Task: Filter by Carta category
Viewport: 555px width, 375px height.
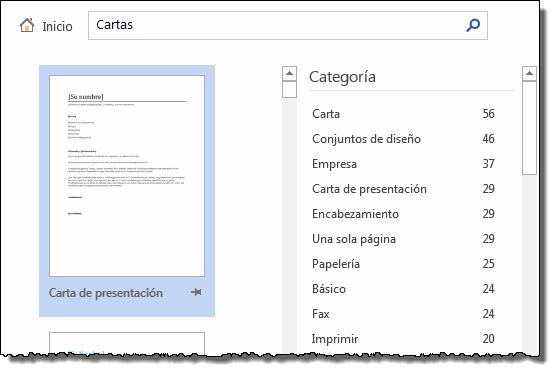Action: point(404,114)
